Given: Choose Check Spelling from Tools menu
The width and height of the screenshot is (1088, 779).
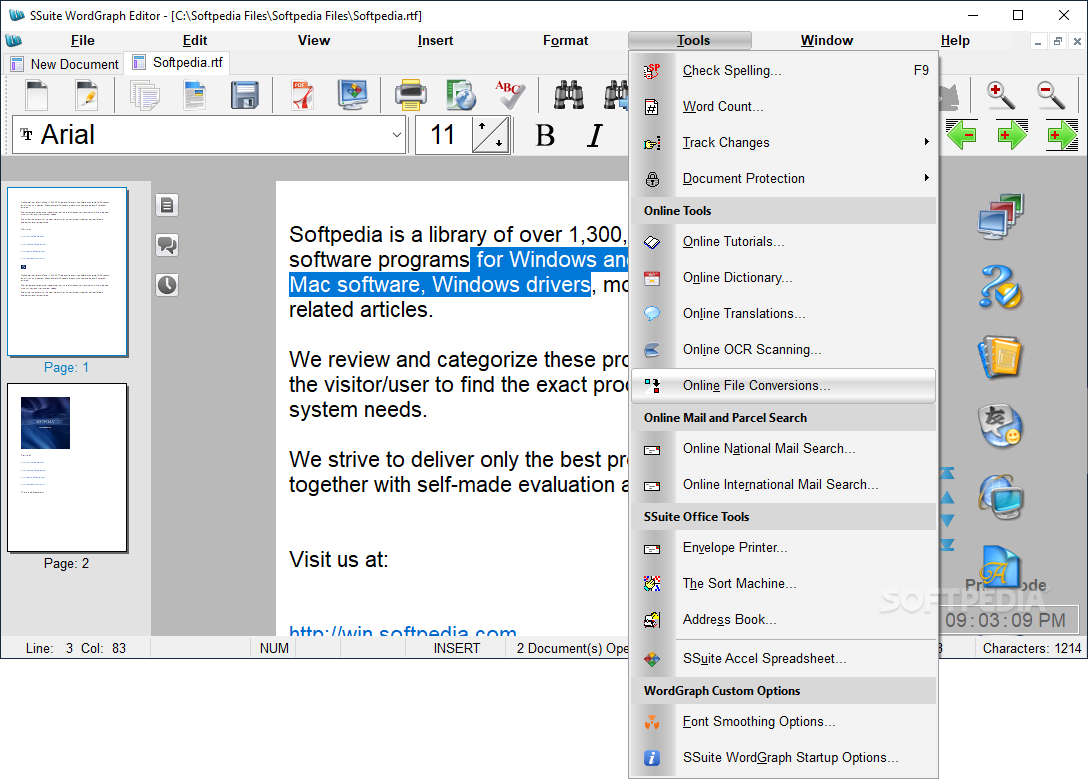Looking at the screenshot, I should [x=783, y=70].
